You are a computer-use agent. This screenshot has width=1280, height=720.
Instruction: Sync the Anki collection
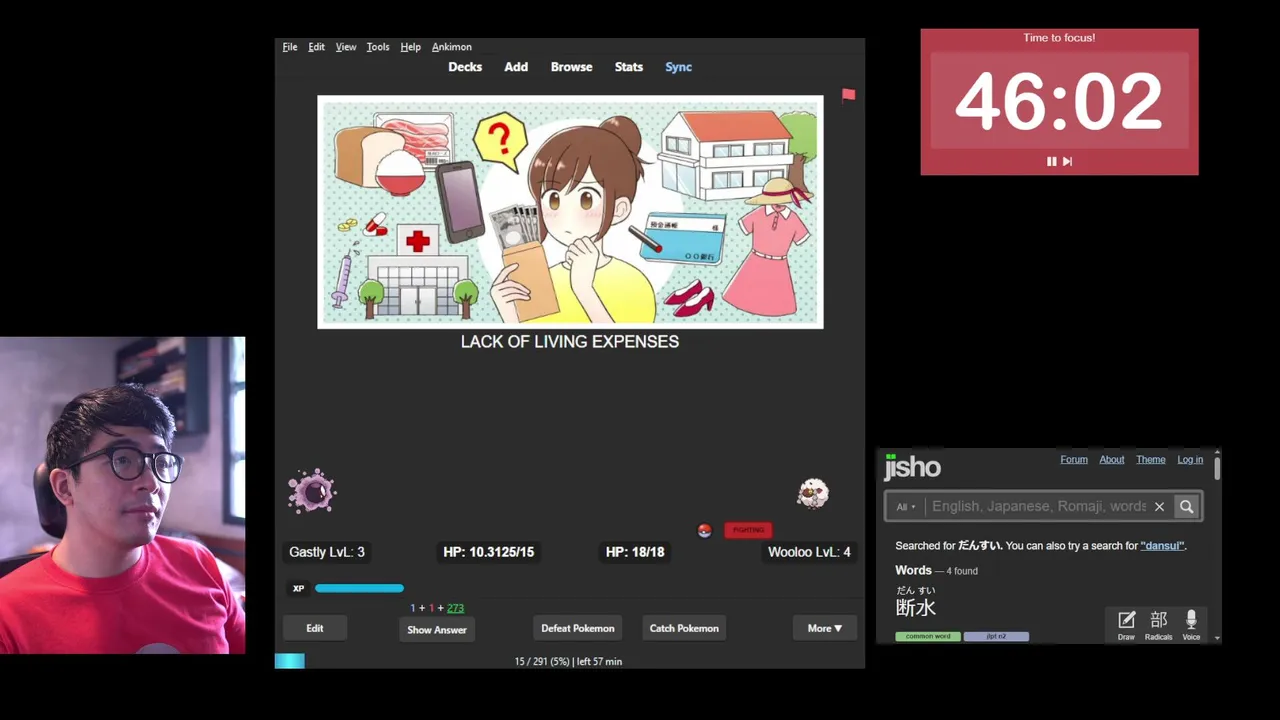[678, 67]
